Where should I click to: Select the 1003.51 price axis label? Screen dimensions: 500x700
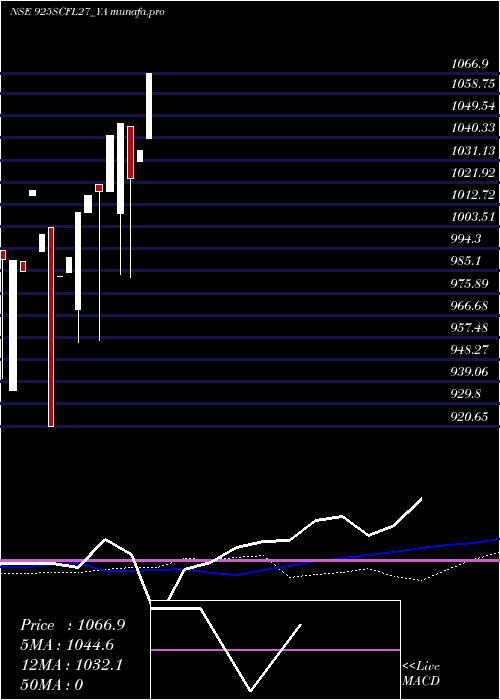click(x=473, y=217)
